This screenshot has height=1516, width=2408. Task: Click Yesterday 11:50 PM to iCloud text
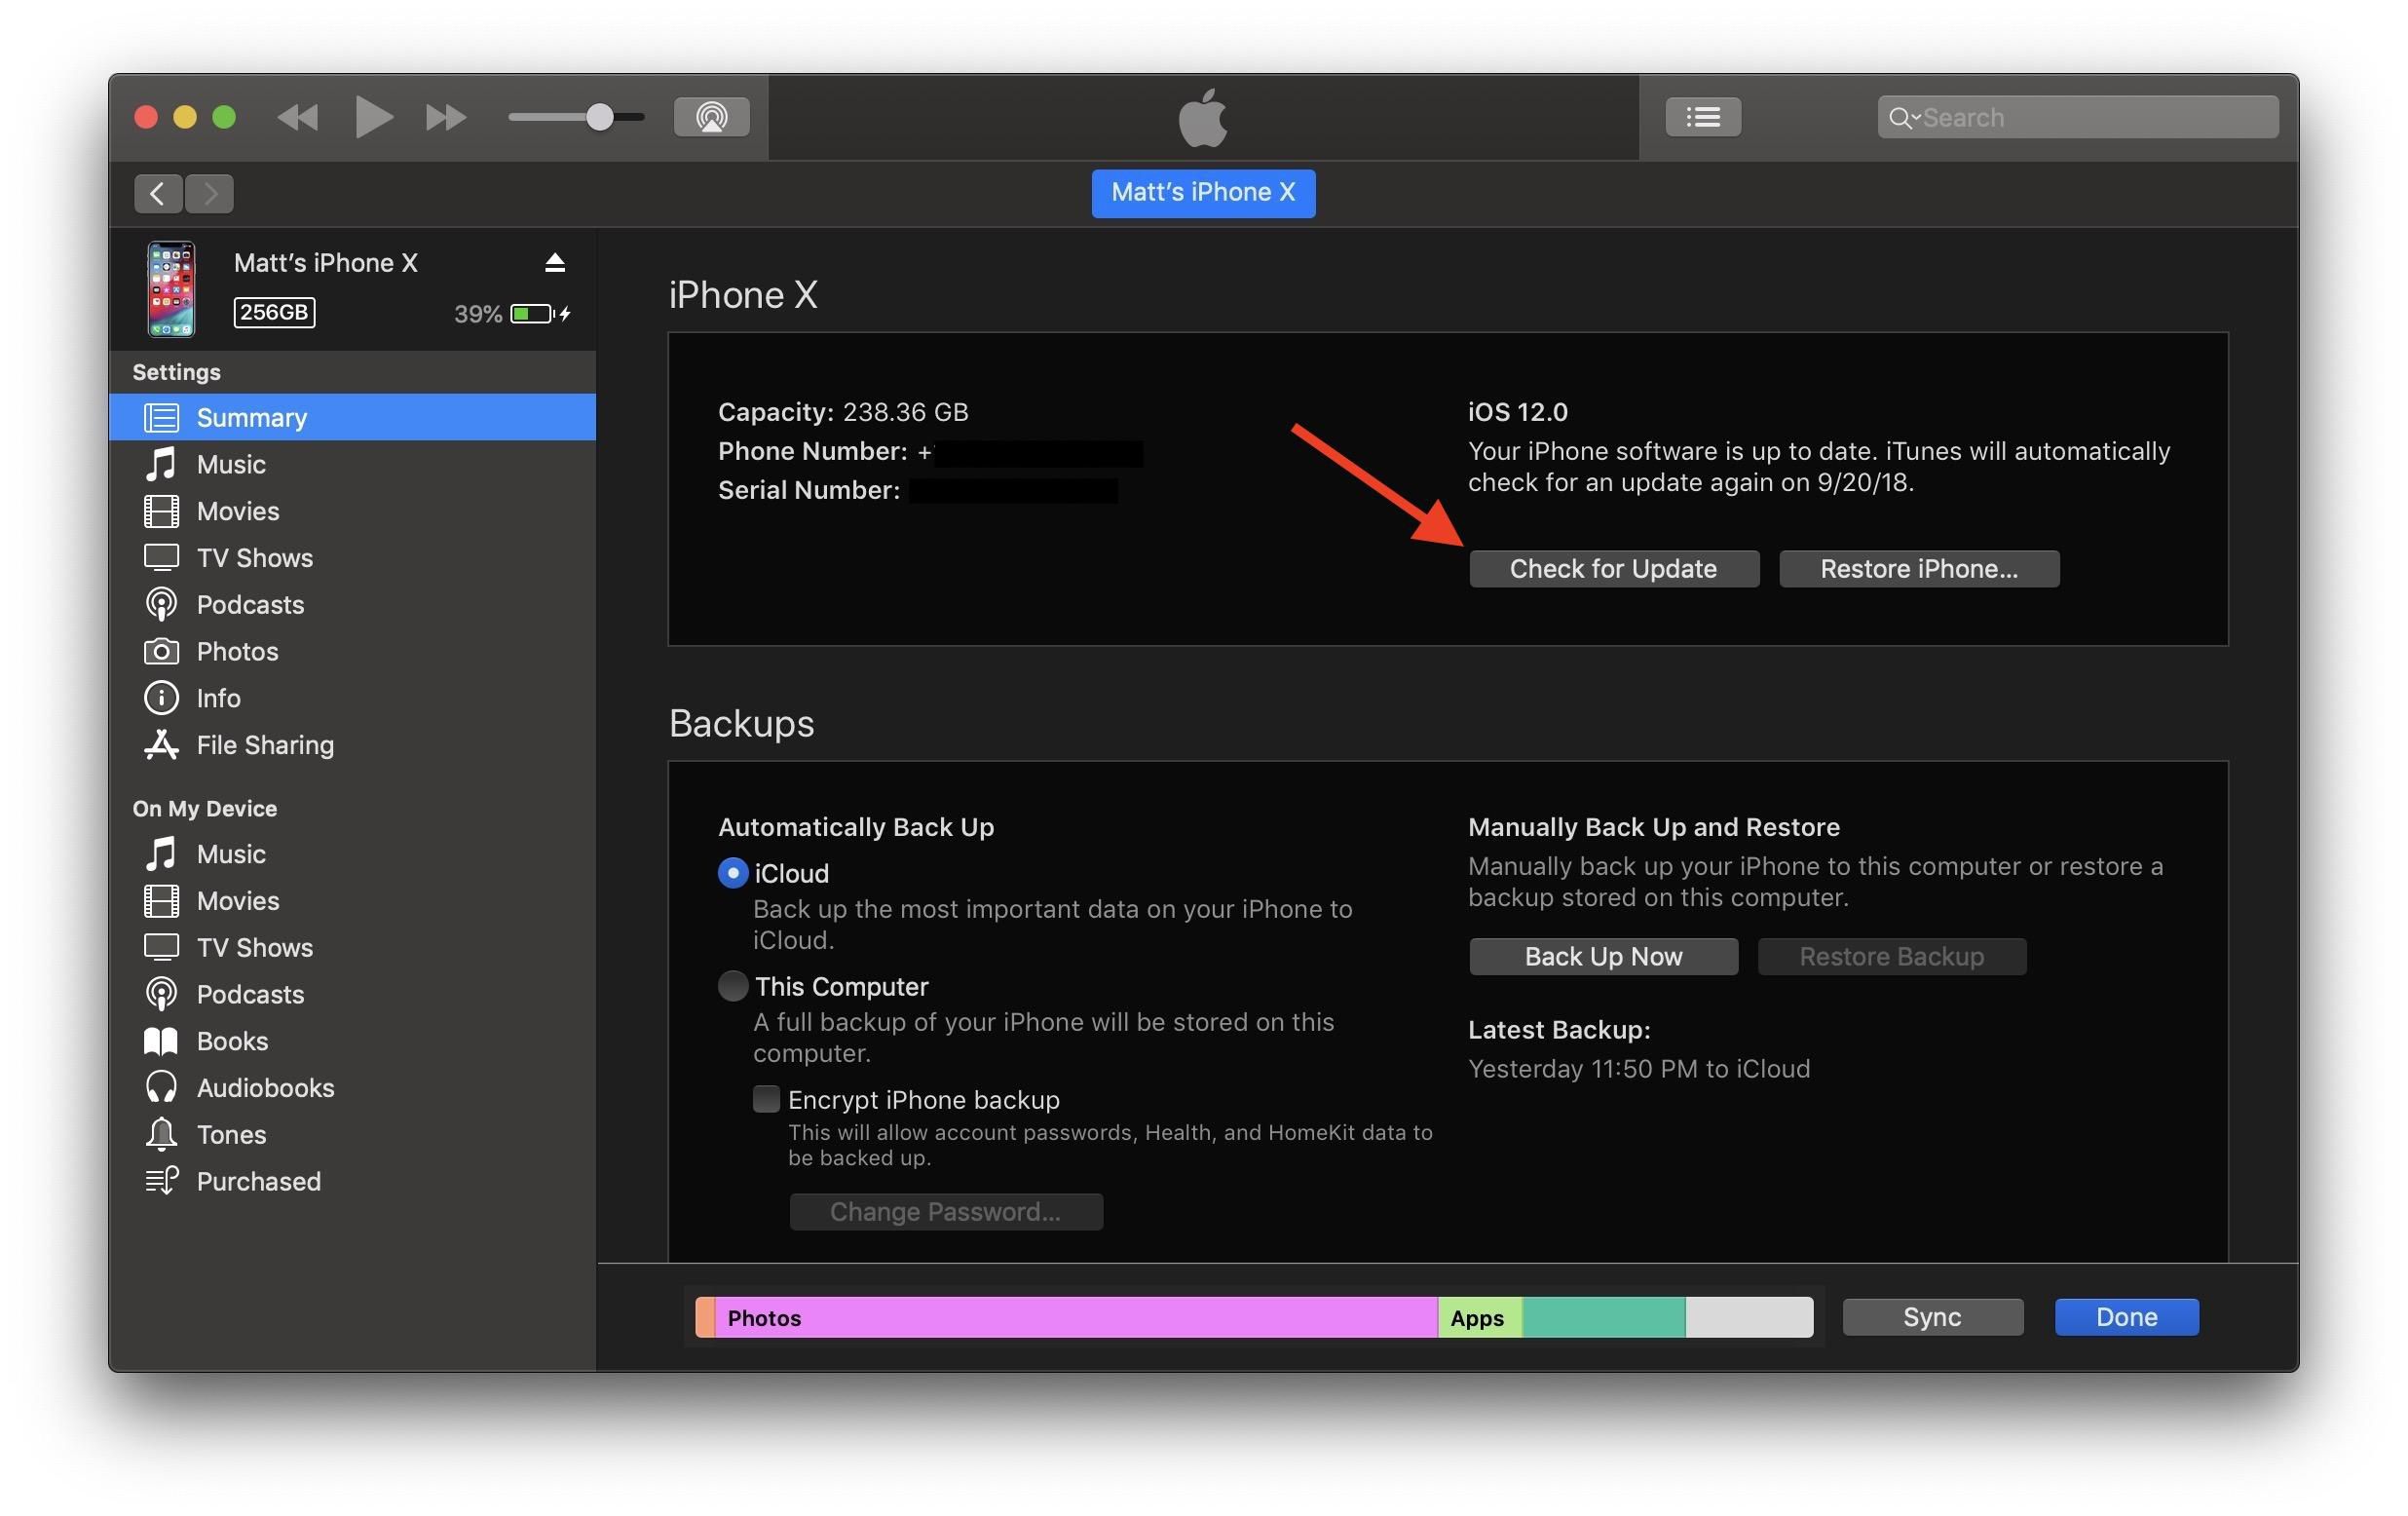pyautogui.click(x=1639, y=1069)
